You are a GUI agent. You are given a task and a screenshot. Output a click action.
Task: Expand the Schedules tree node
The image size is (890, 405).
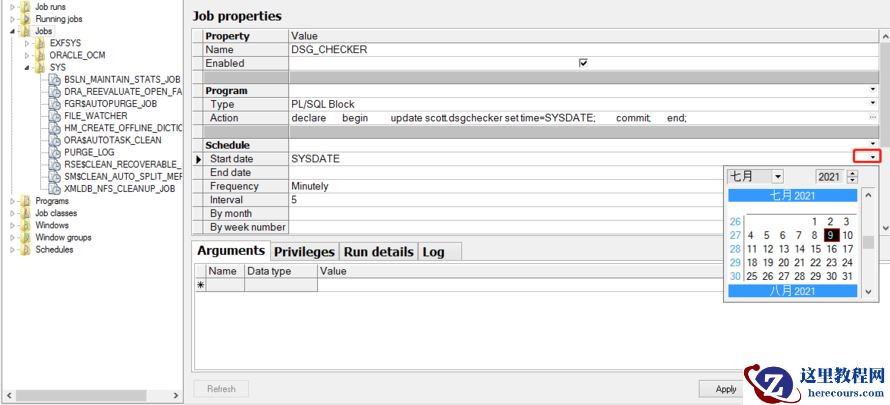click(12, 250)
